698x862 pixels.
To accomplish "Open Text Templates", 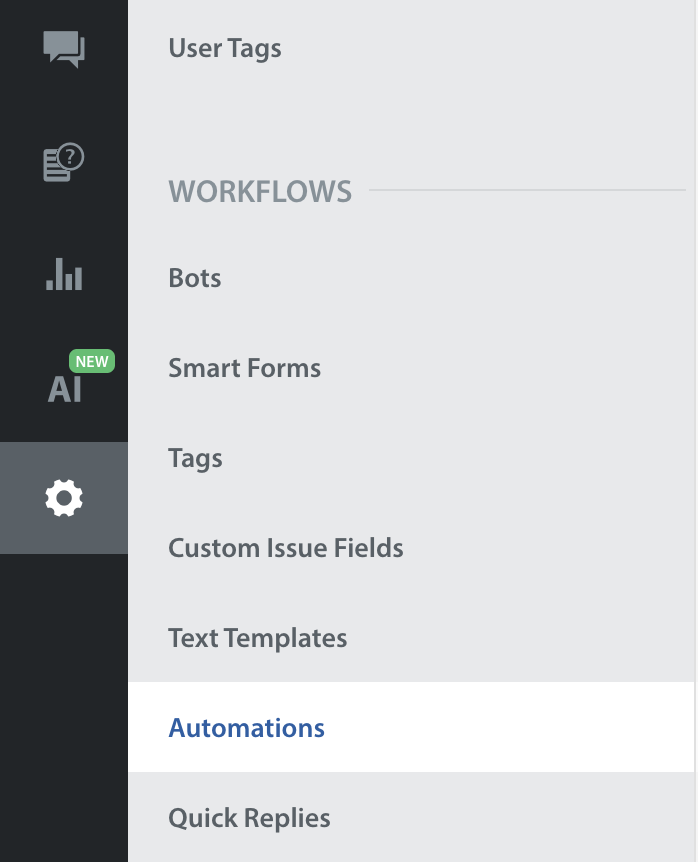I will pos(258,638).
